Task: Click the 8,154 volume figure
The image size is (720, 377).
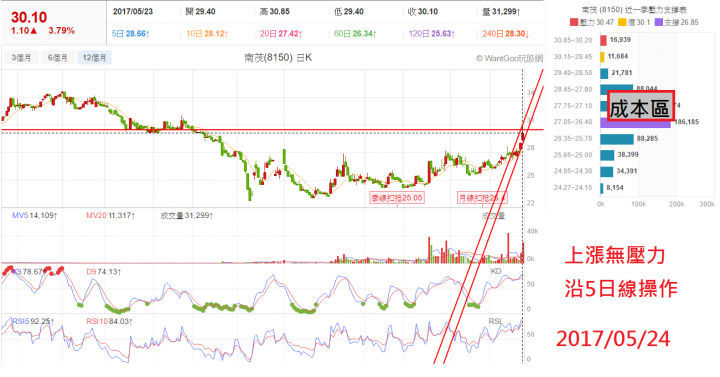Action: [615, 187]
